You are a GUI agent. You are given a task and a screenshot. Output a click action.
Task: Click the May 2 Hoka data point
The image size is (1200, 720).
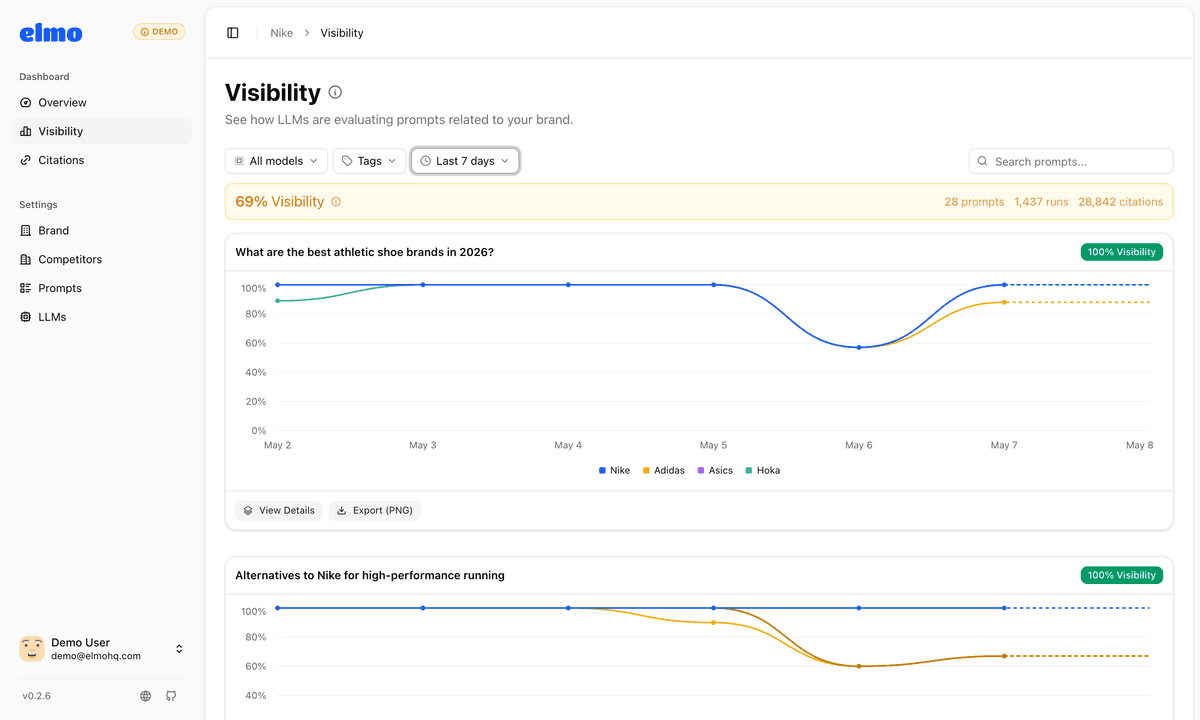(277, 300)
